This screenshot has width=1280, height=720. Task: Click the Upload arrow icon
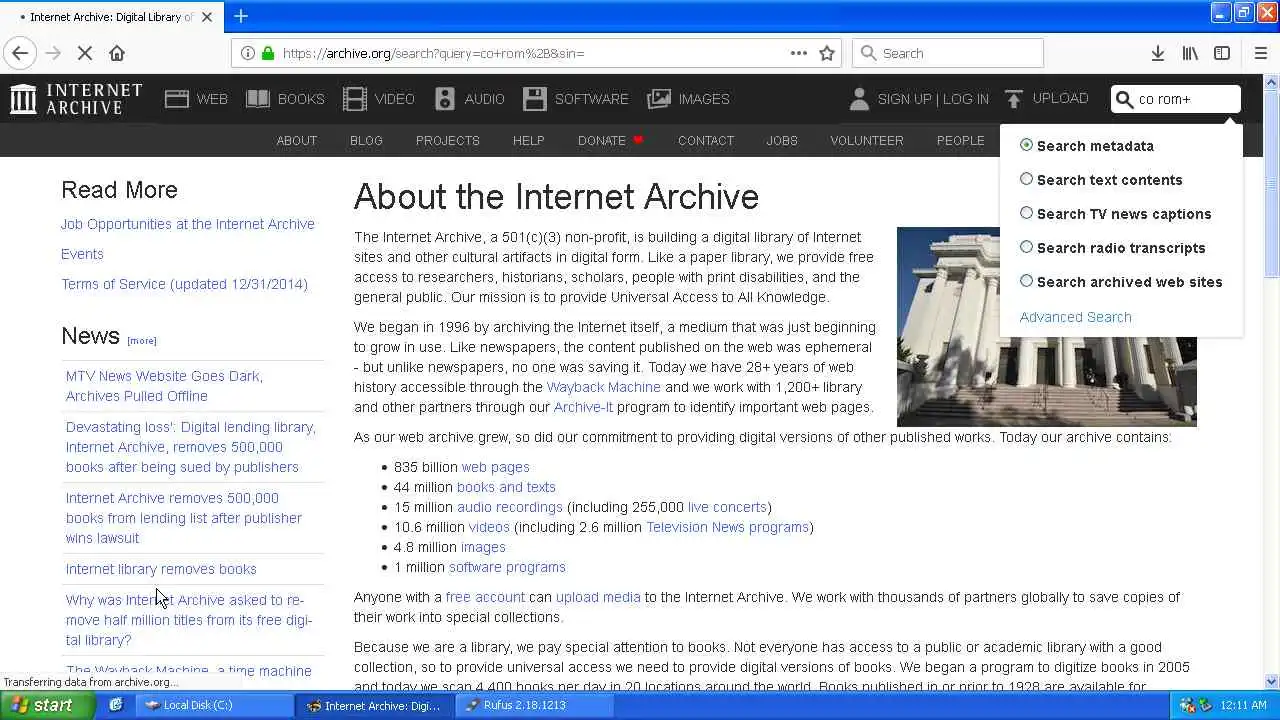1014,99
